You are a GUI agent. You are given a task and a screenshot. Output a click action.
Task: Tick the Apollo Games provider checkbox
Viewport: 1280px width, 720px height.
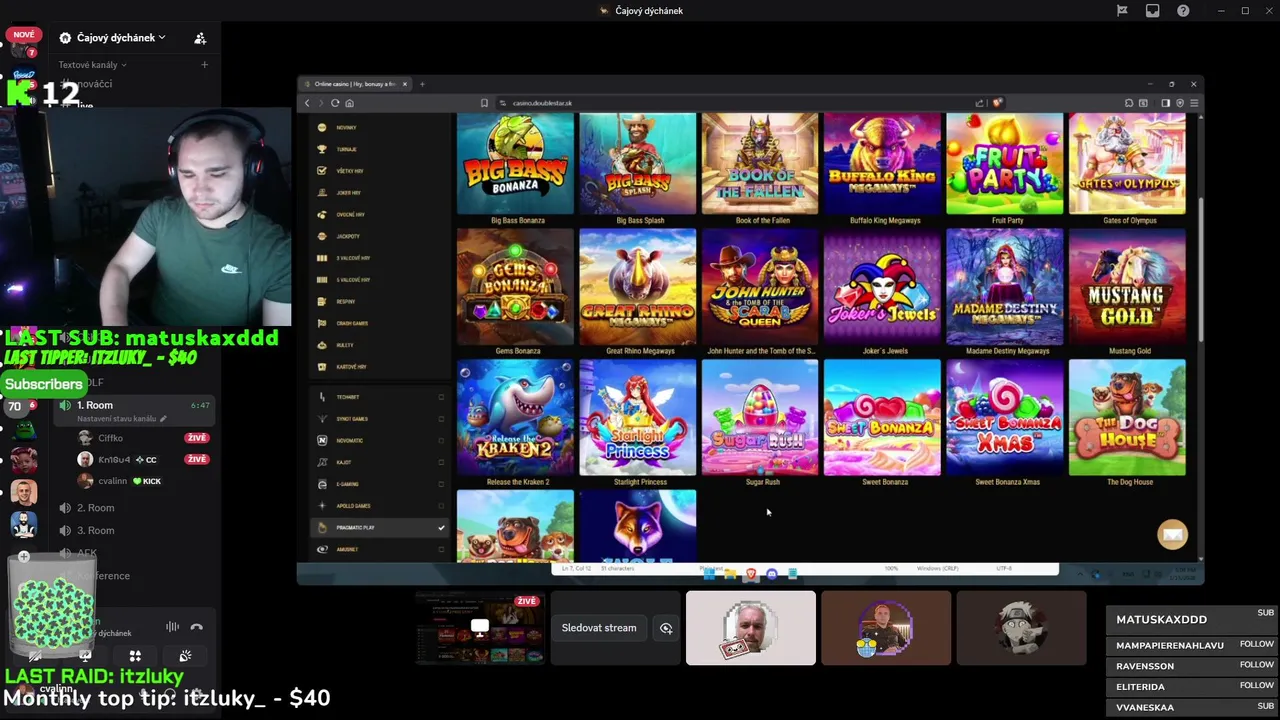441,506
